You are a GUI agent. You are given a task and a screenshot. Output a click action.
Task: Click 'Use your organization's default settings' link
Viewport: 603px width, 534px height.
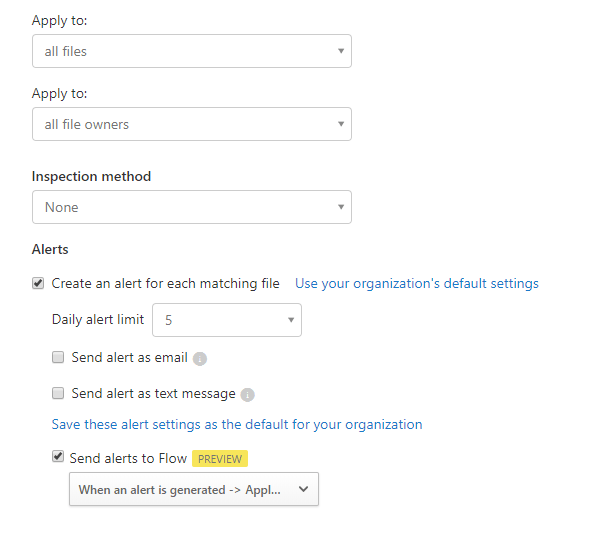pos(416,283)
